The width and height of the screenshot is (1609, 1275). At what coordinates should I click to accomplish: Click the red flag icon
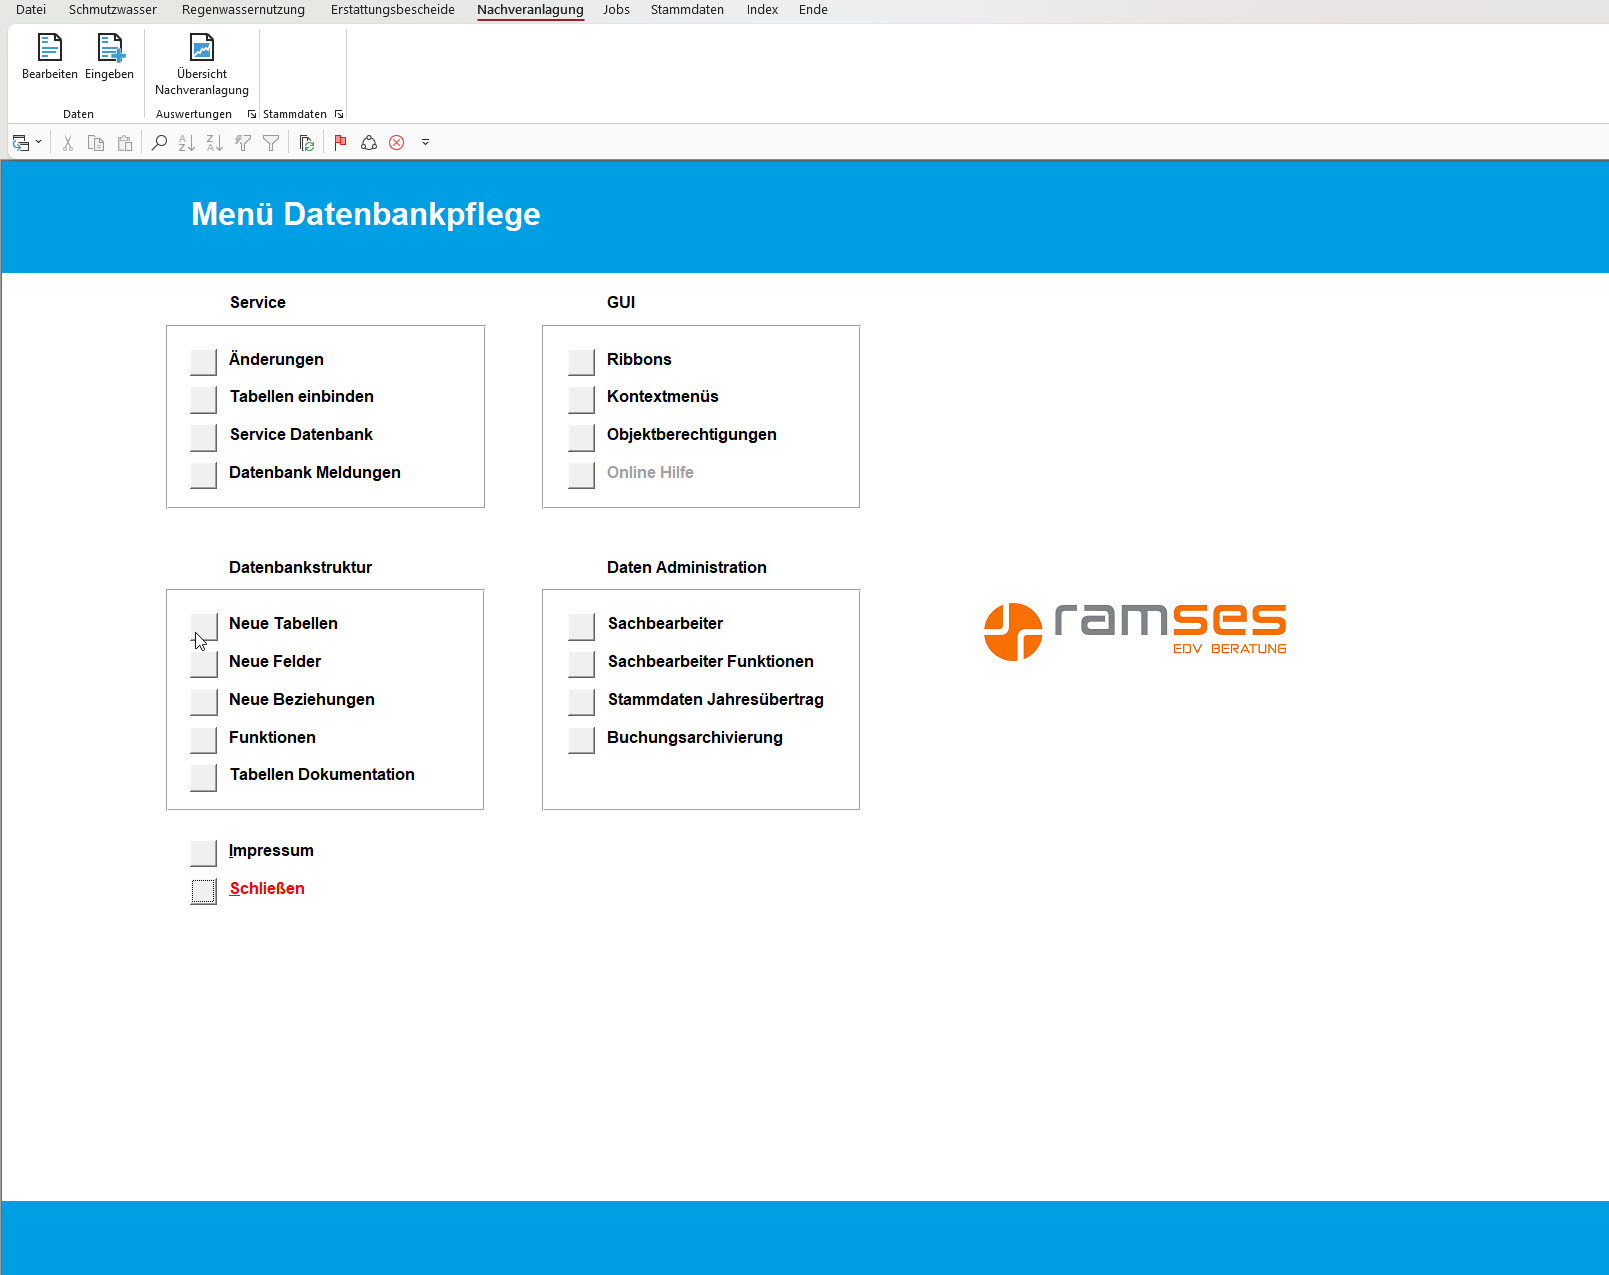340,143
